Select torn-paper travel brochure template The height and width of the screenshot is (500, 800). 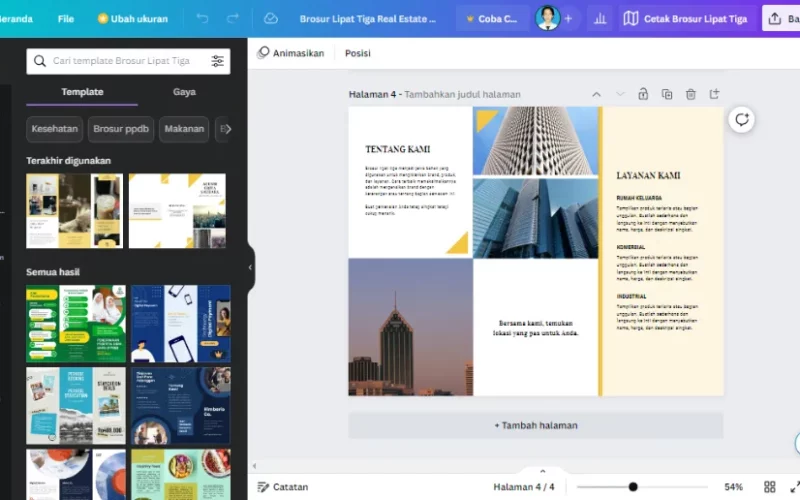click(x=76, y=406)
